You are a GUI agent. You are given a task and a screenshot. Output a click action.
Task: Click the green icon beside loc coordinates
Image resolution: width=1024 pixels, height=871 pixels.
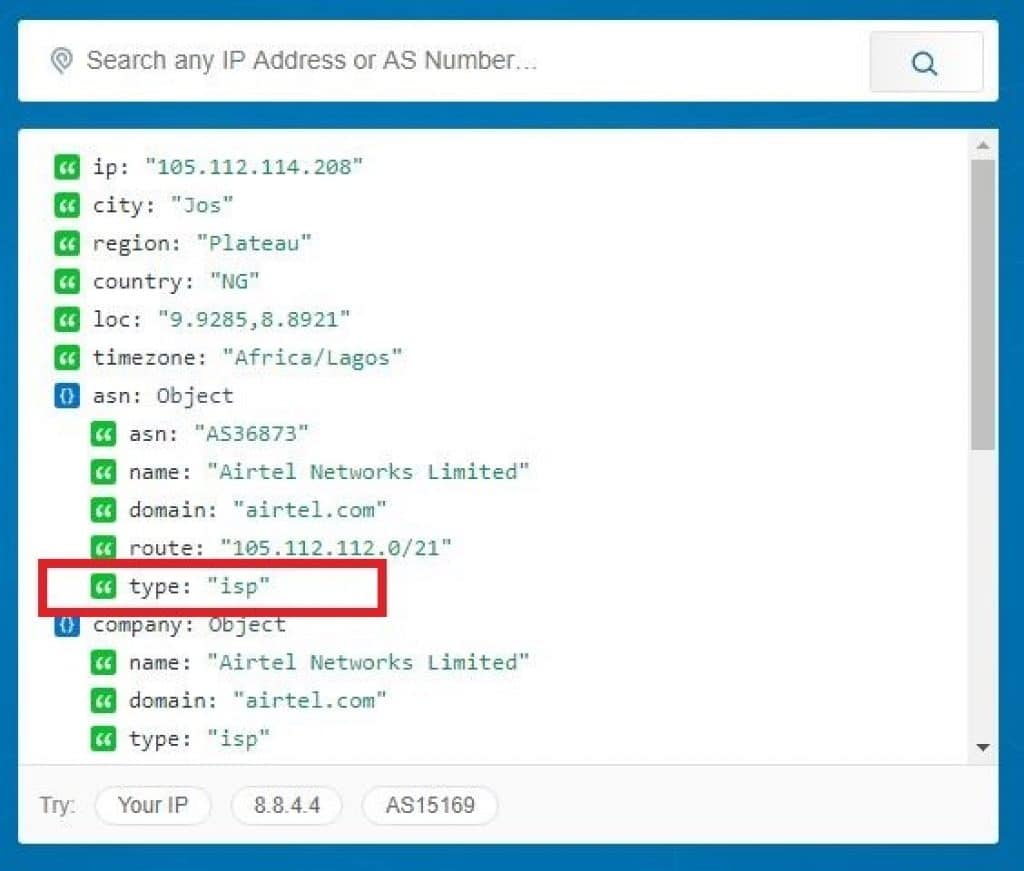(66, 319)
